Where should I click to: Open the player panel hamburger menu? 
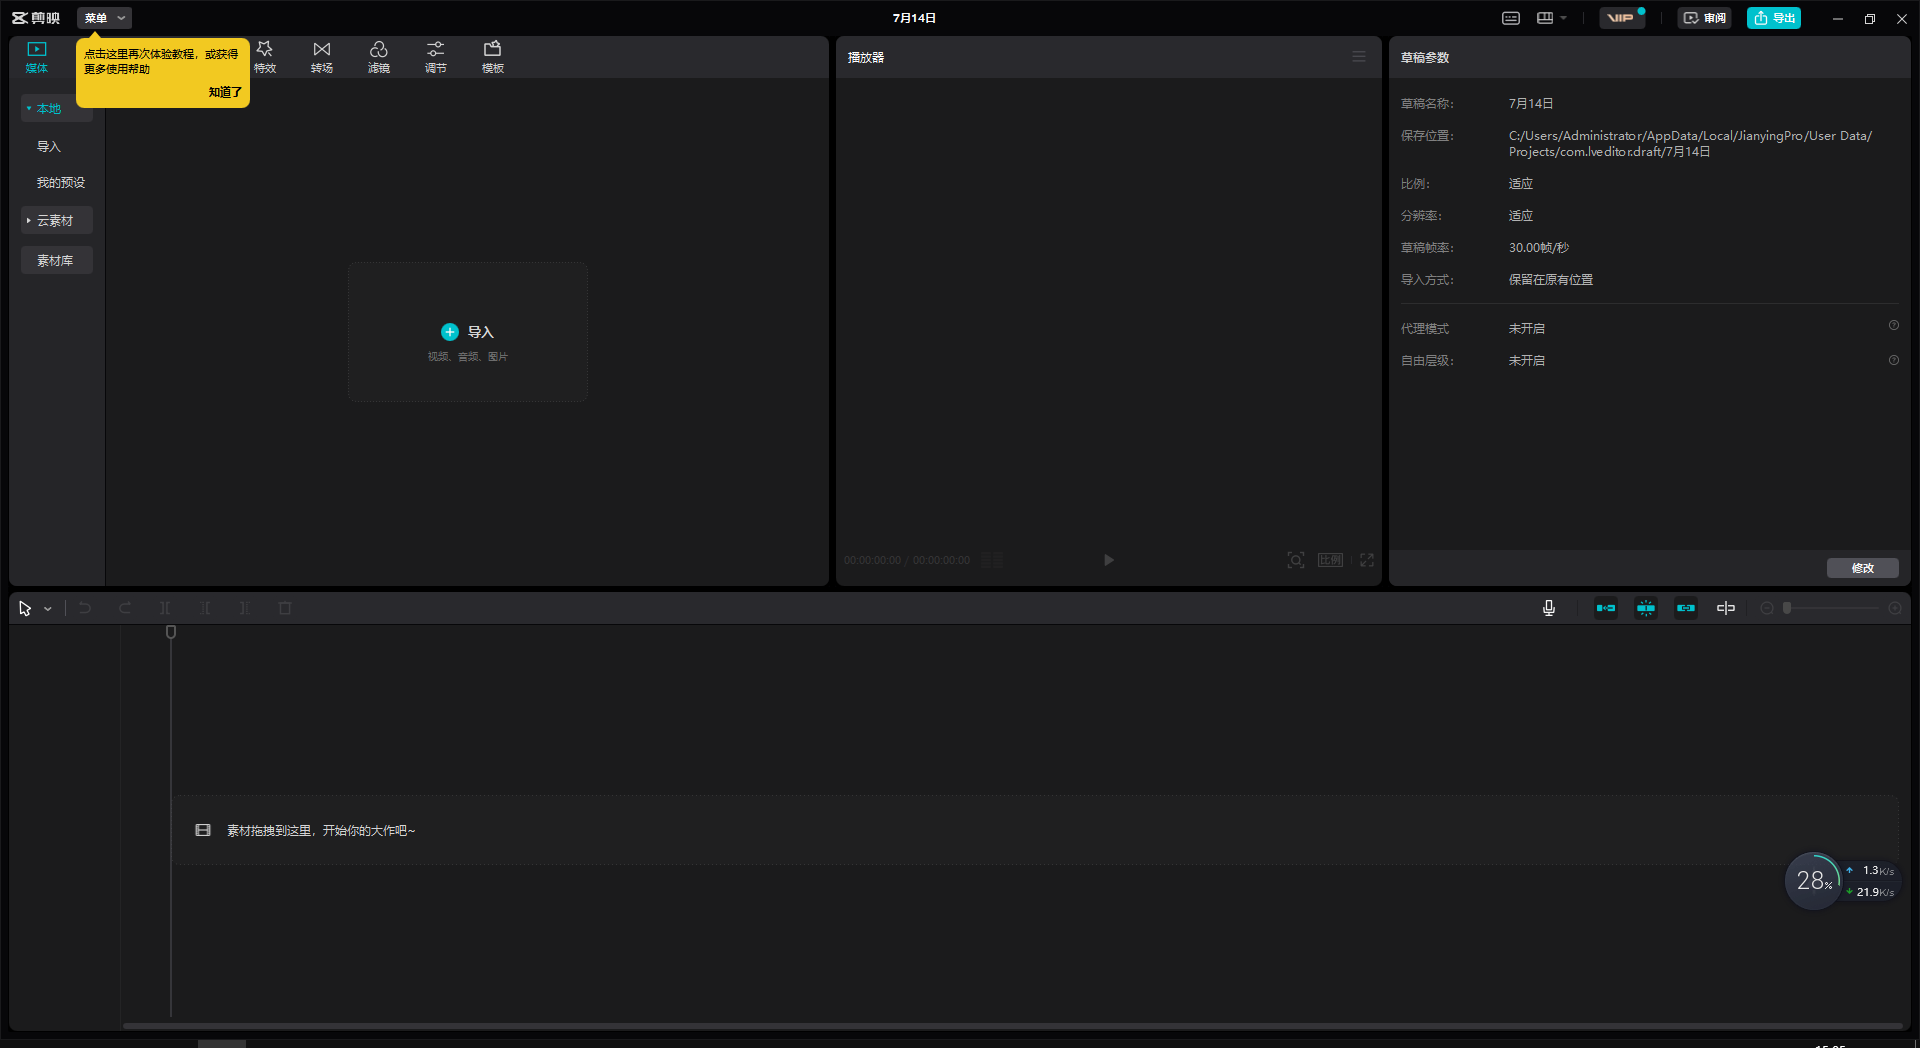point(1359,57)
